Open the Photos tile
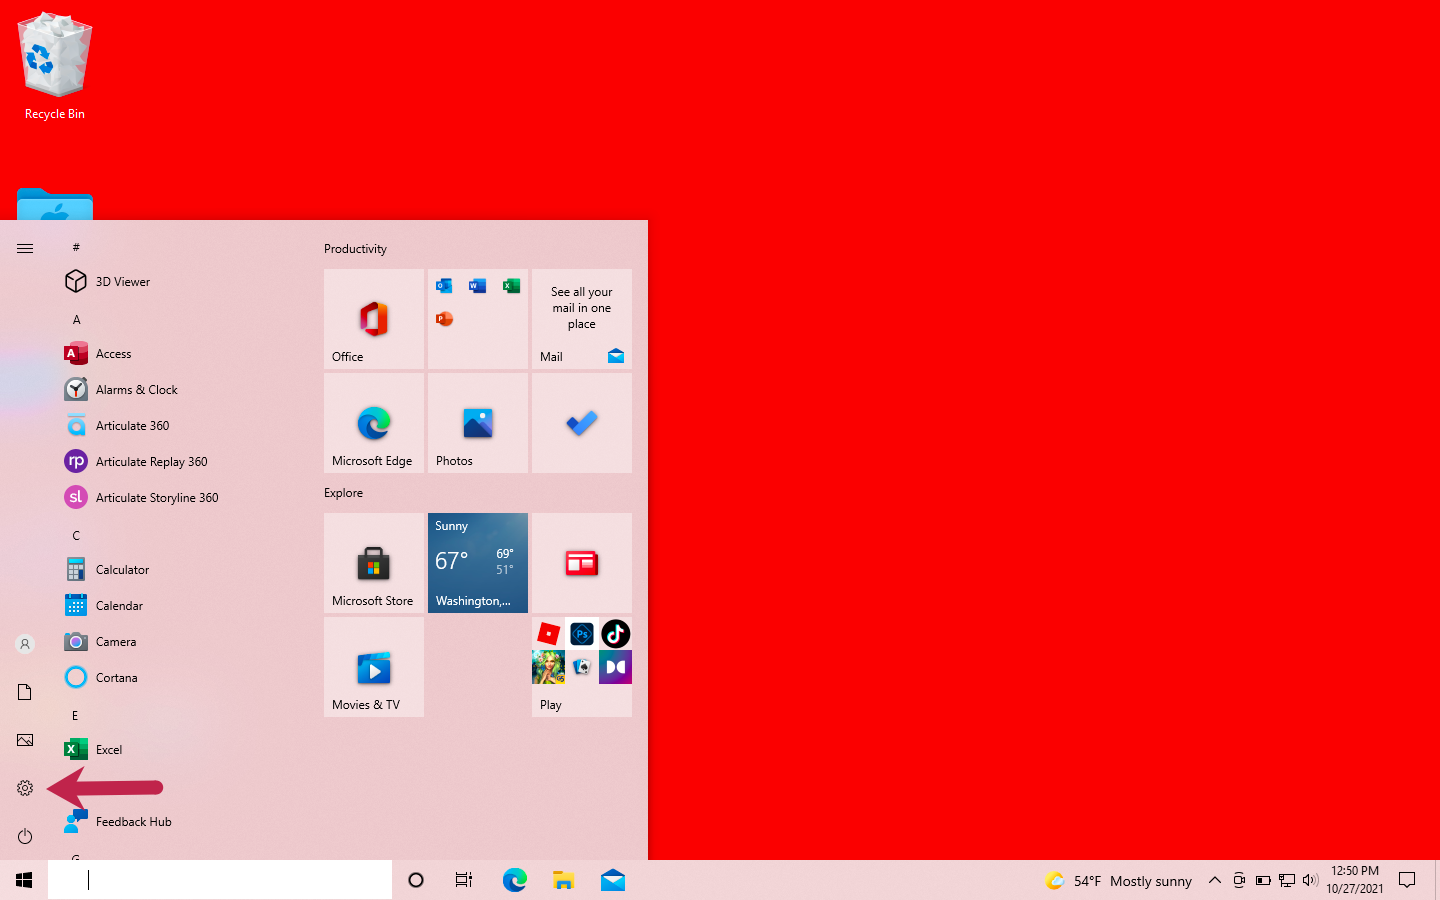Image resolution: width=1440 pixels, height=900 pixels. tap(478, 423)
